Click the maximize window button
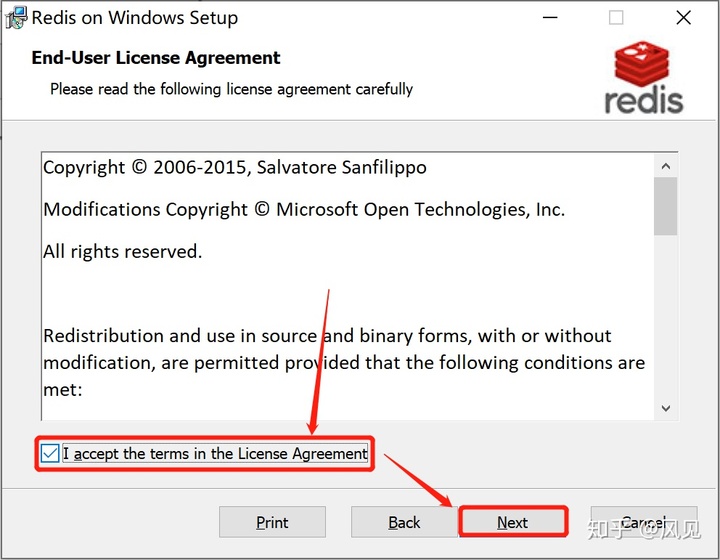 coord(616,18)
